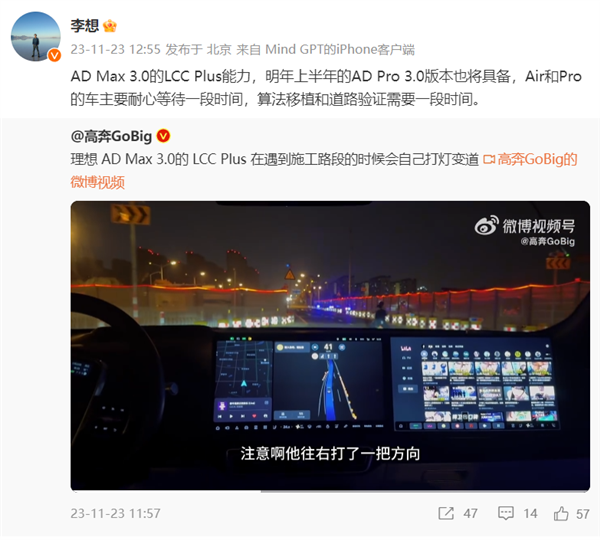Click the orange verified badge on the avatar

pyautogui.click(x=54, y=55)
